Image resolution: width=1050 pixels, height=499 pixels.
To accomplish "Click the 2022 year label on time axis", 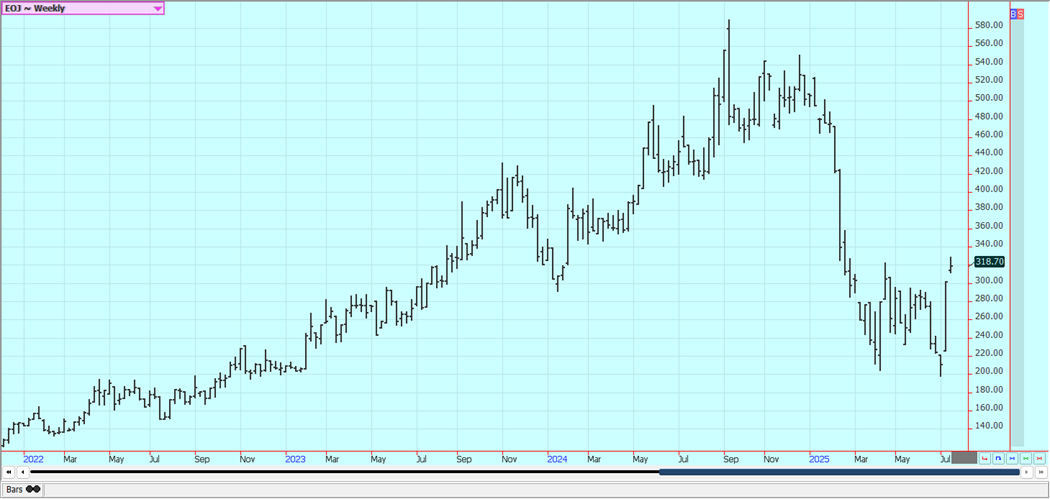I will (33, 459).
